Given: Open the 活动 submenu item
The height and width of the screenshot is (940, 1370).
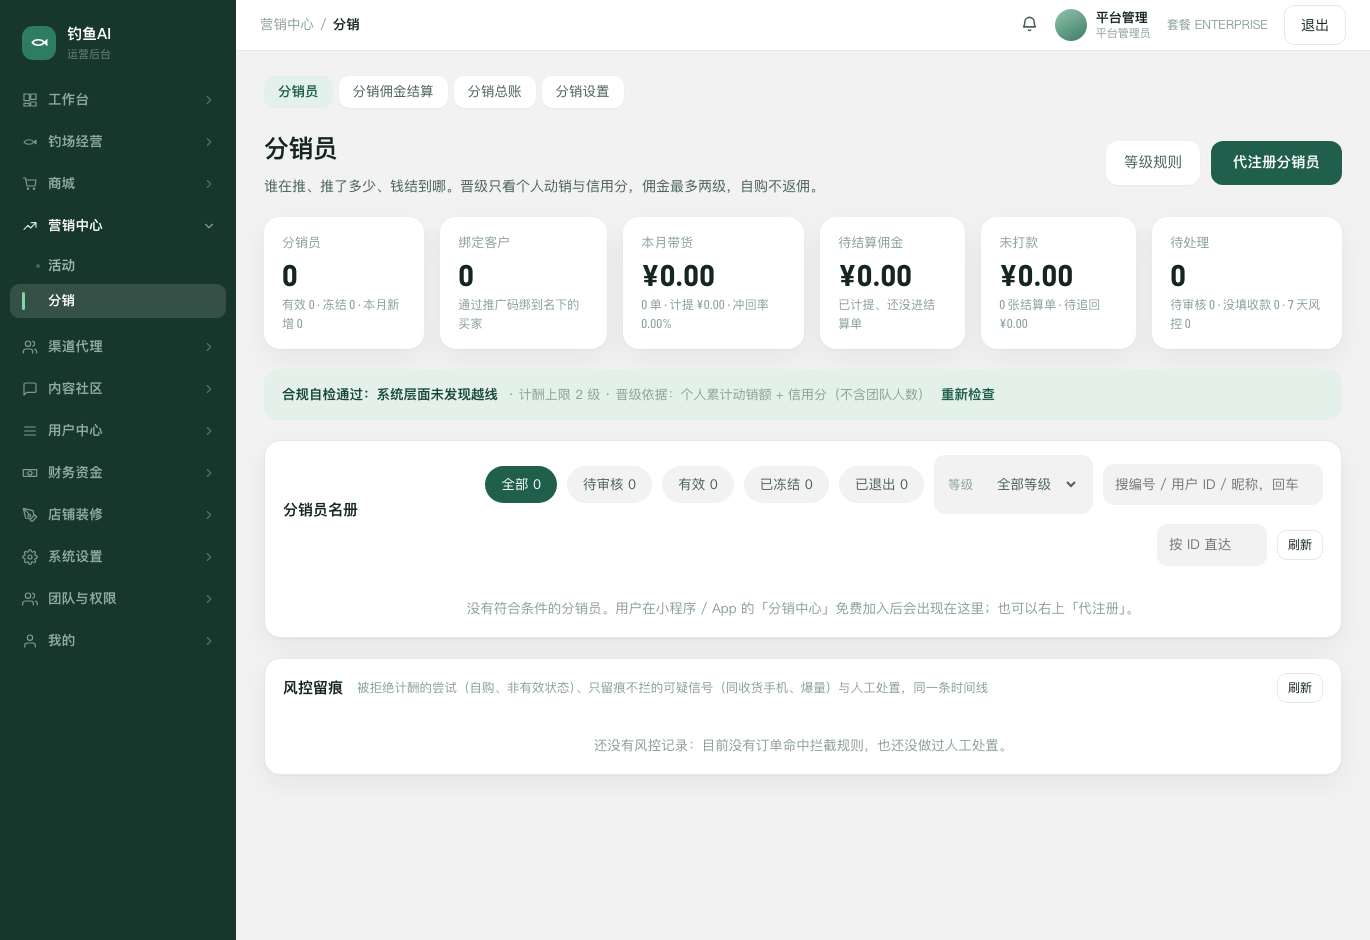Looking at the screenshot, I should [118, 266].
